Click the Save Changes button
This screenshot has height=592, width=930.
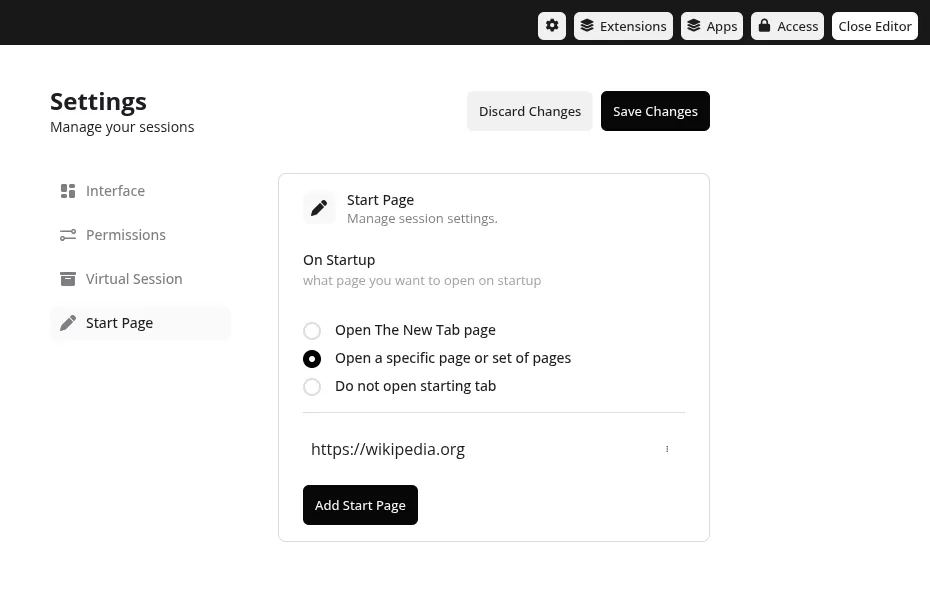(x=655, y=111)
